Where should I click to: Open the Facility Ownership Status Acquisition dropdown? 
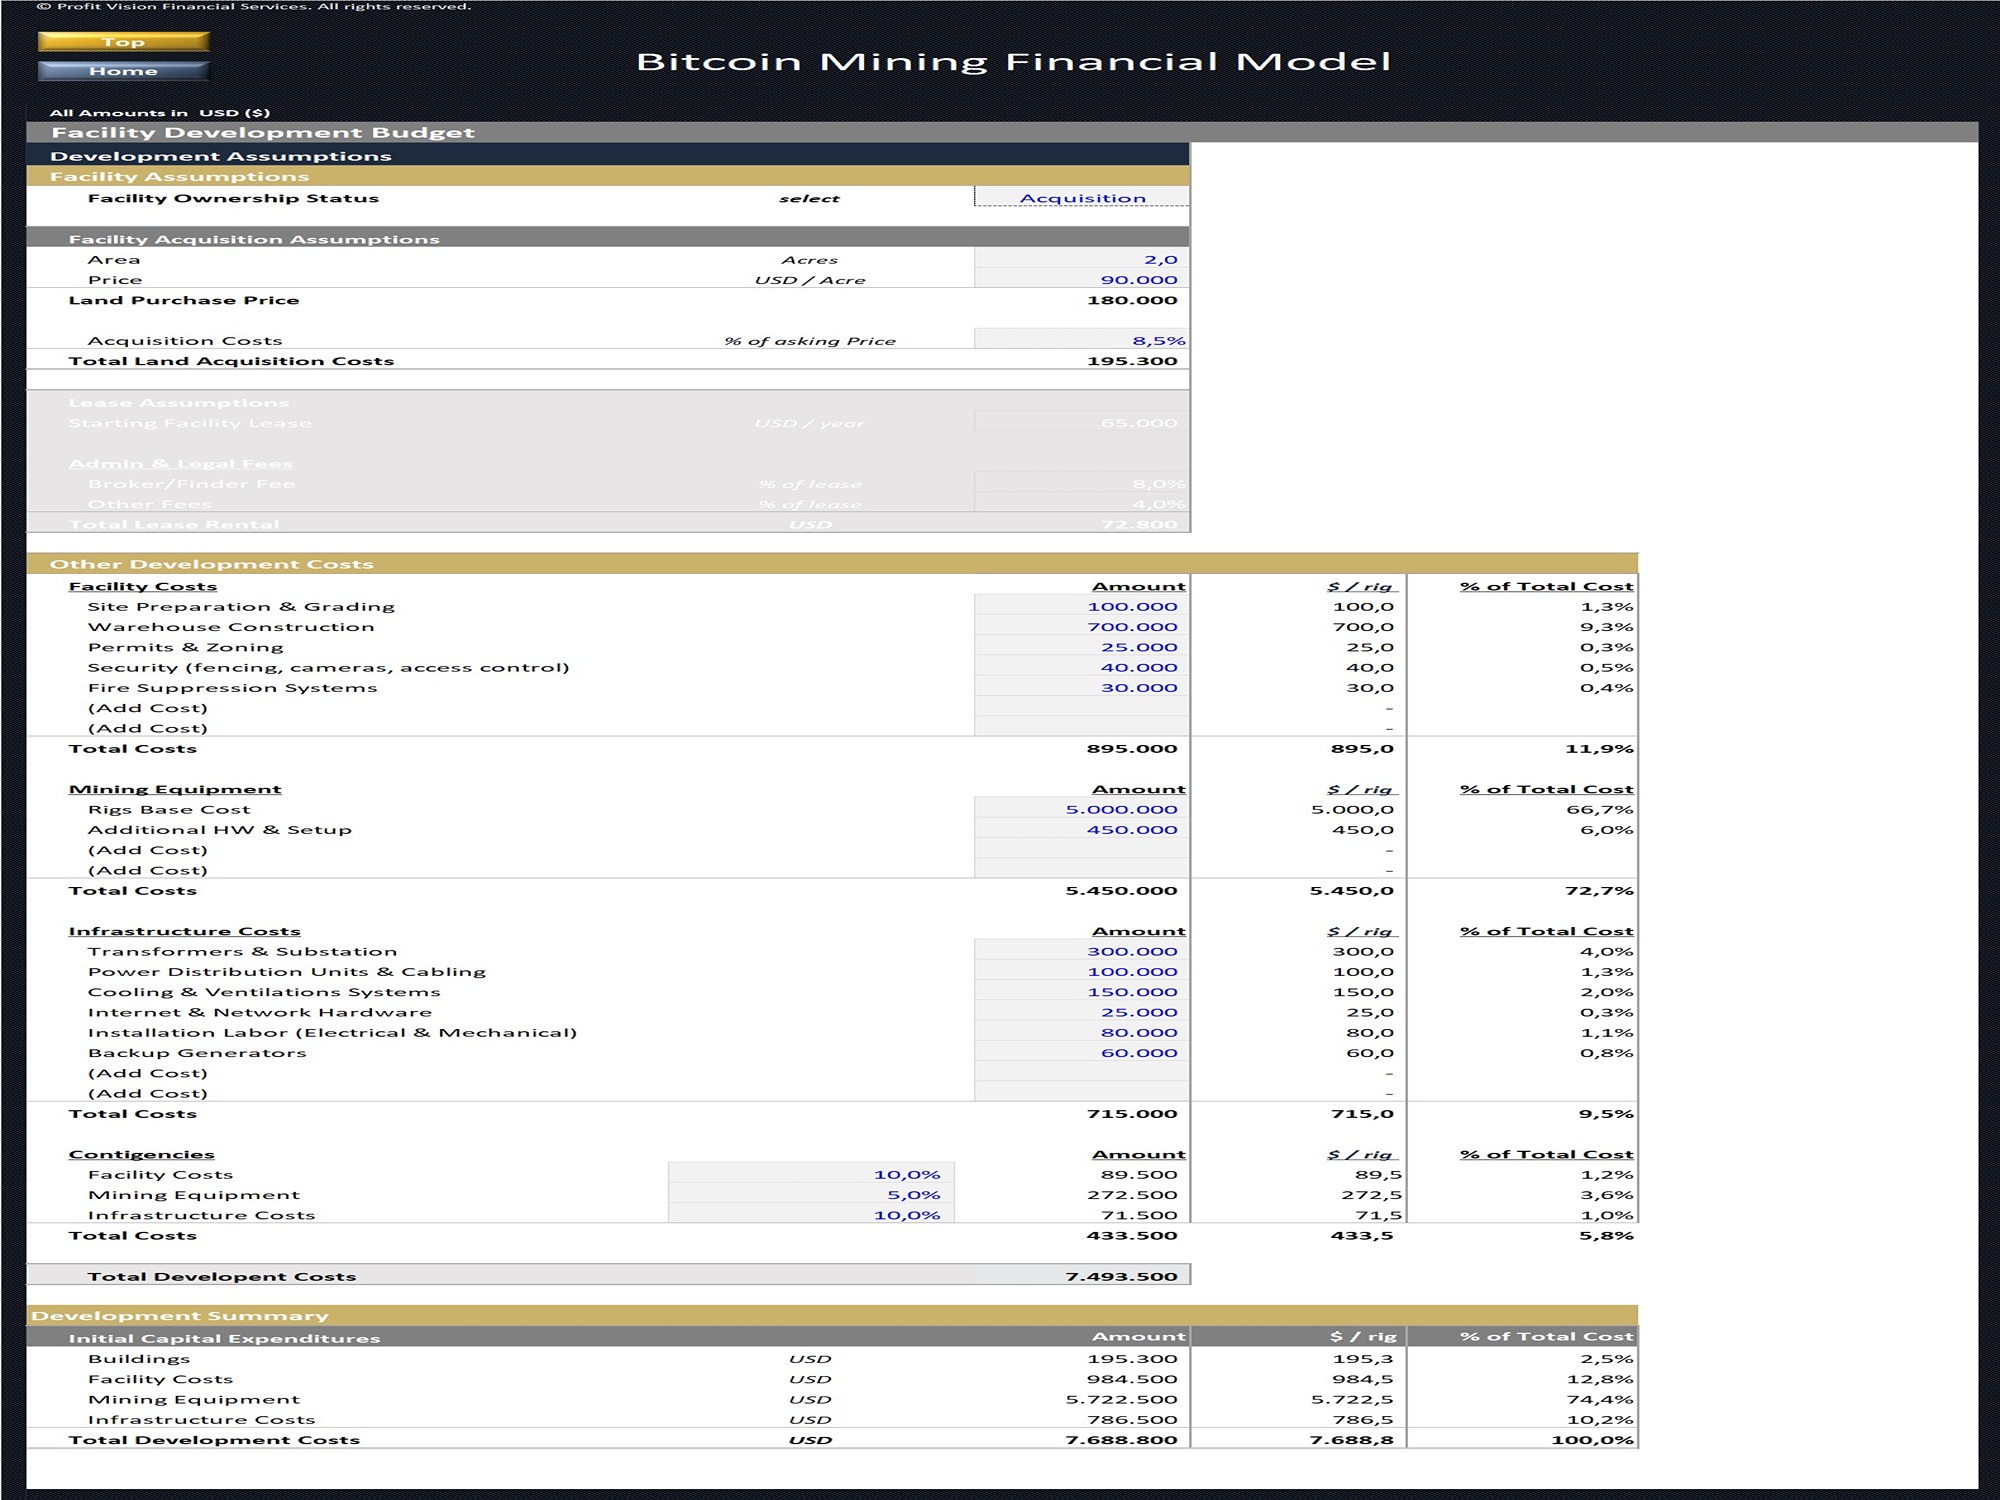[x=1080, y=197]
